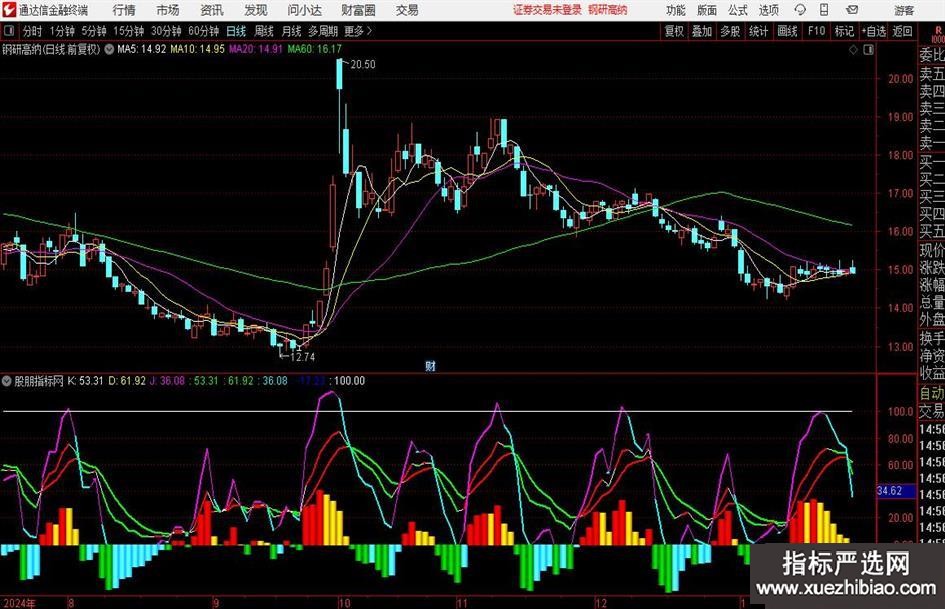Open the 多周期 multi-period view
This screenshot has width=945, height=609.
pos(323,31)
